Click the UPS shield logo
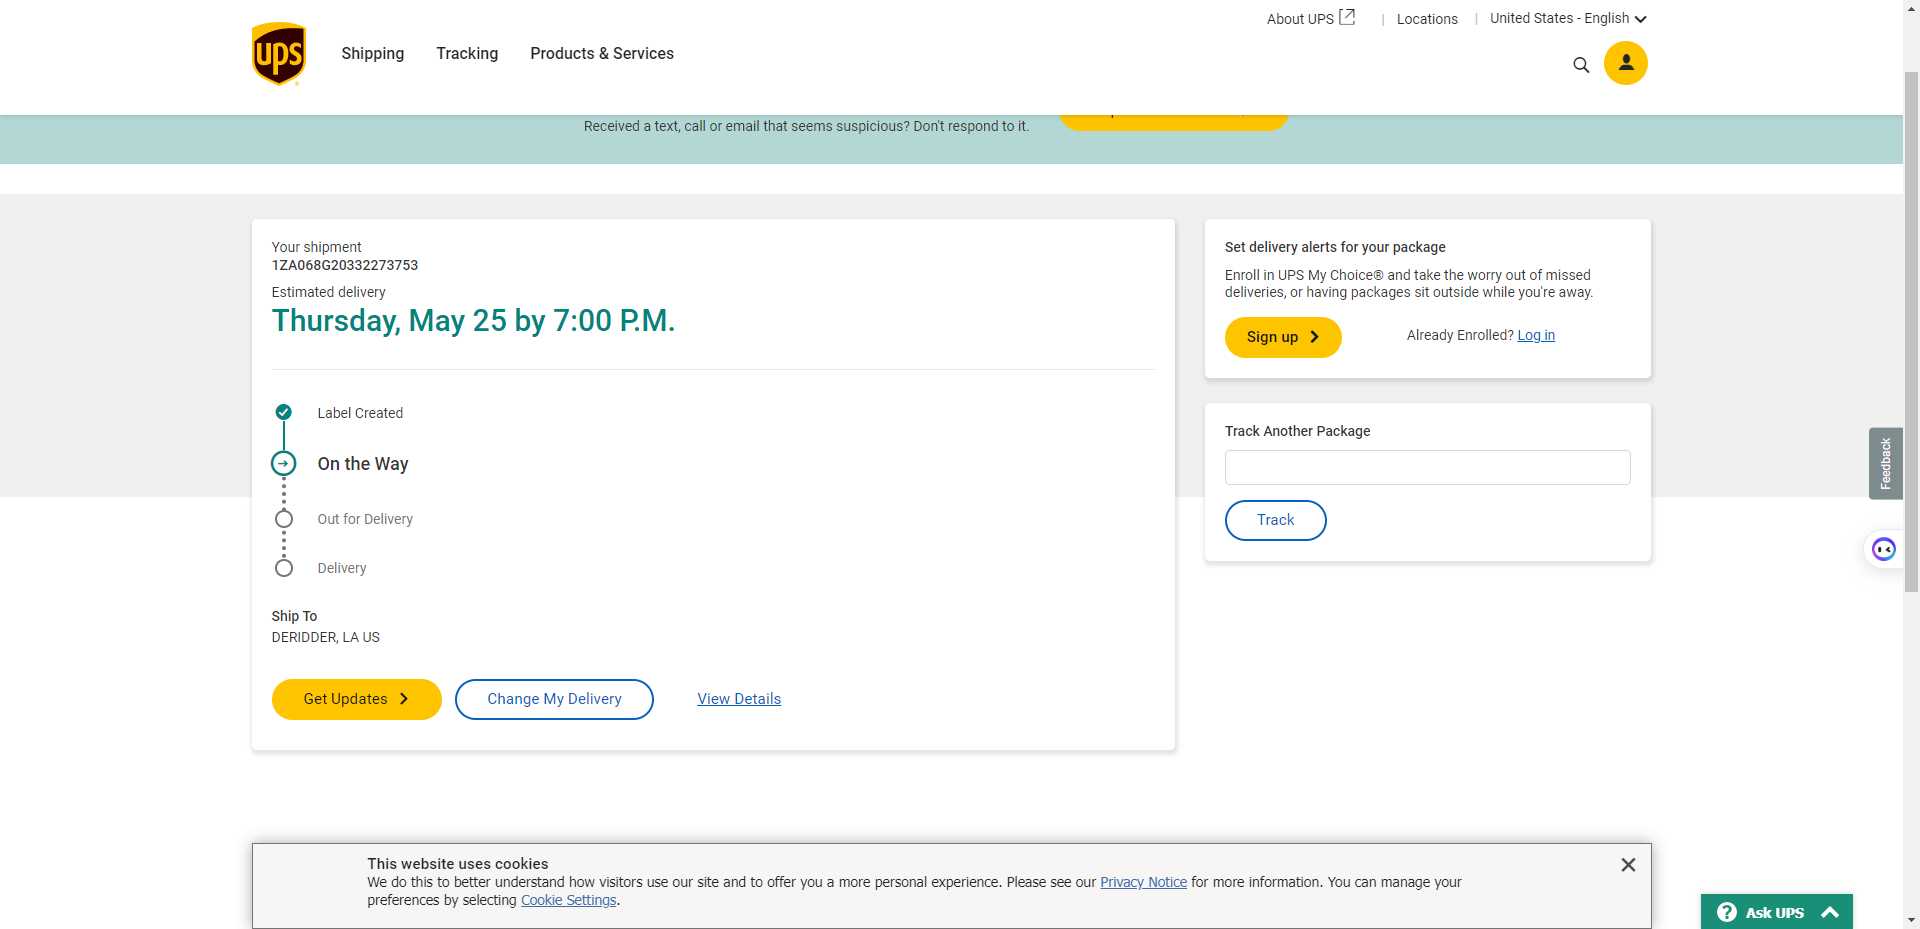This screenshot has width=1920, height=929. pyautogui.click(x=278, y=54)
